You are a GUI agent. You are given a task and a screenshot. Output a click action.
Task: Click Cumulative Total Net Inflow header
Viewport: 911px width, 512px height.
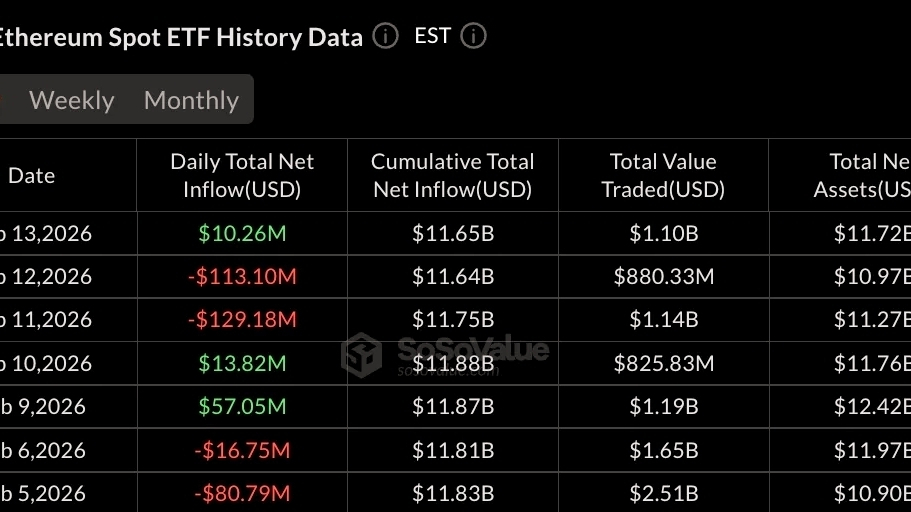pyautogui.click(x=453, y=175)
